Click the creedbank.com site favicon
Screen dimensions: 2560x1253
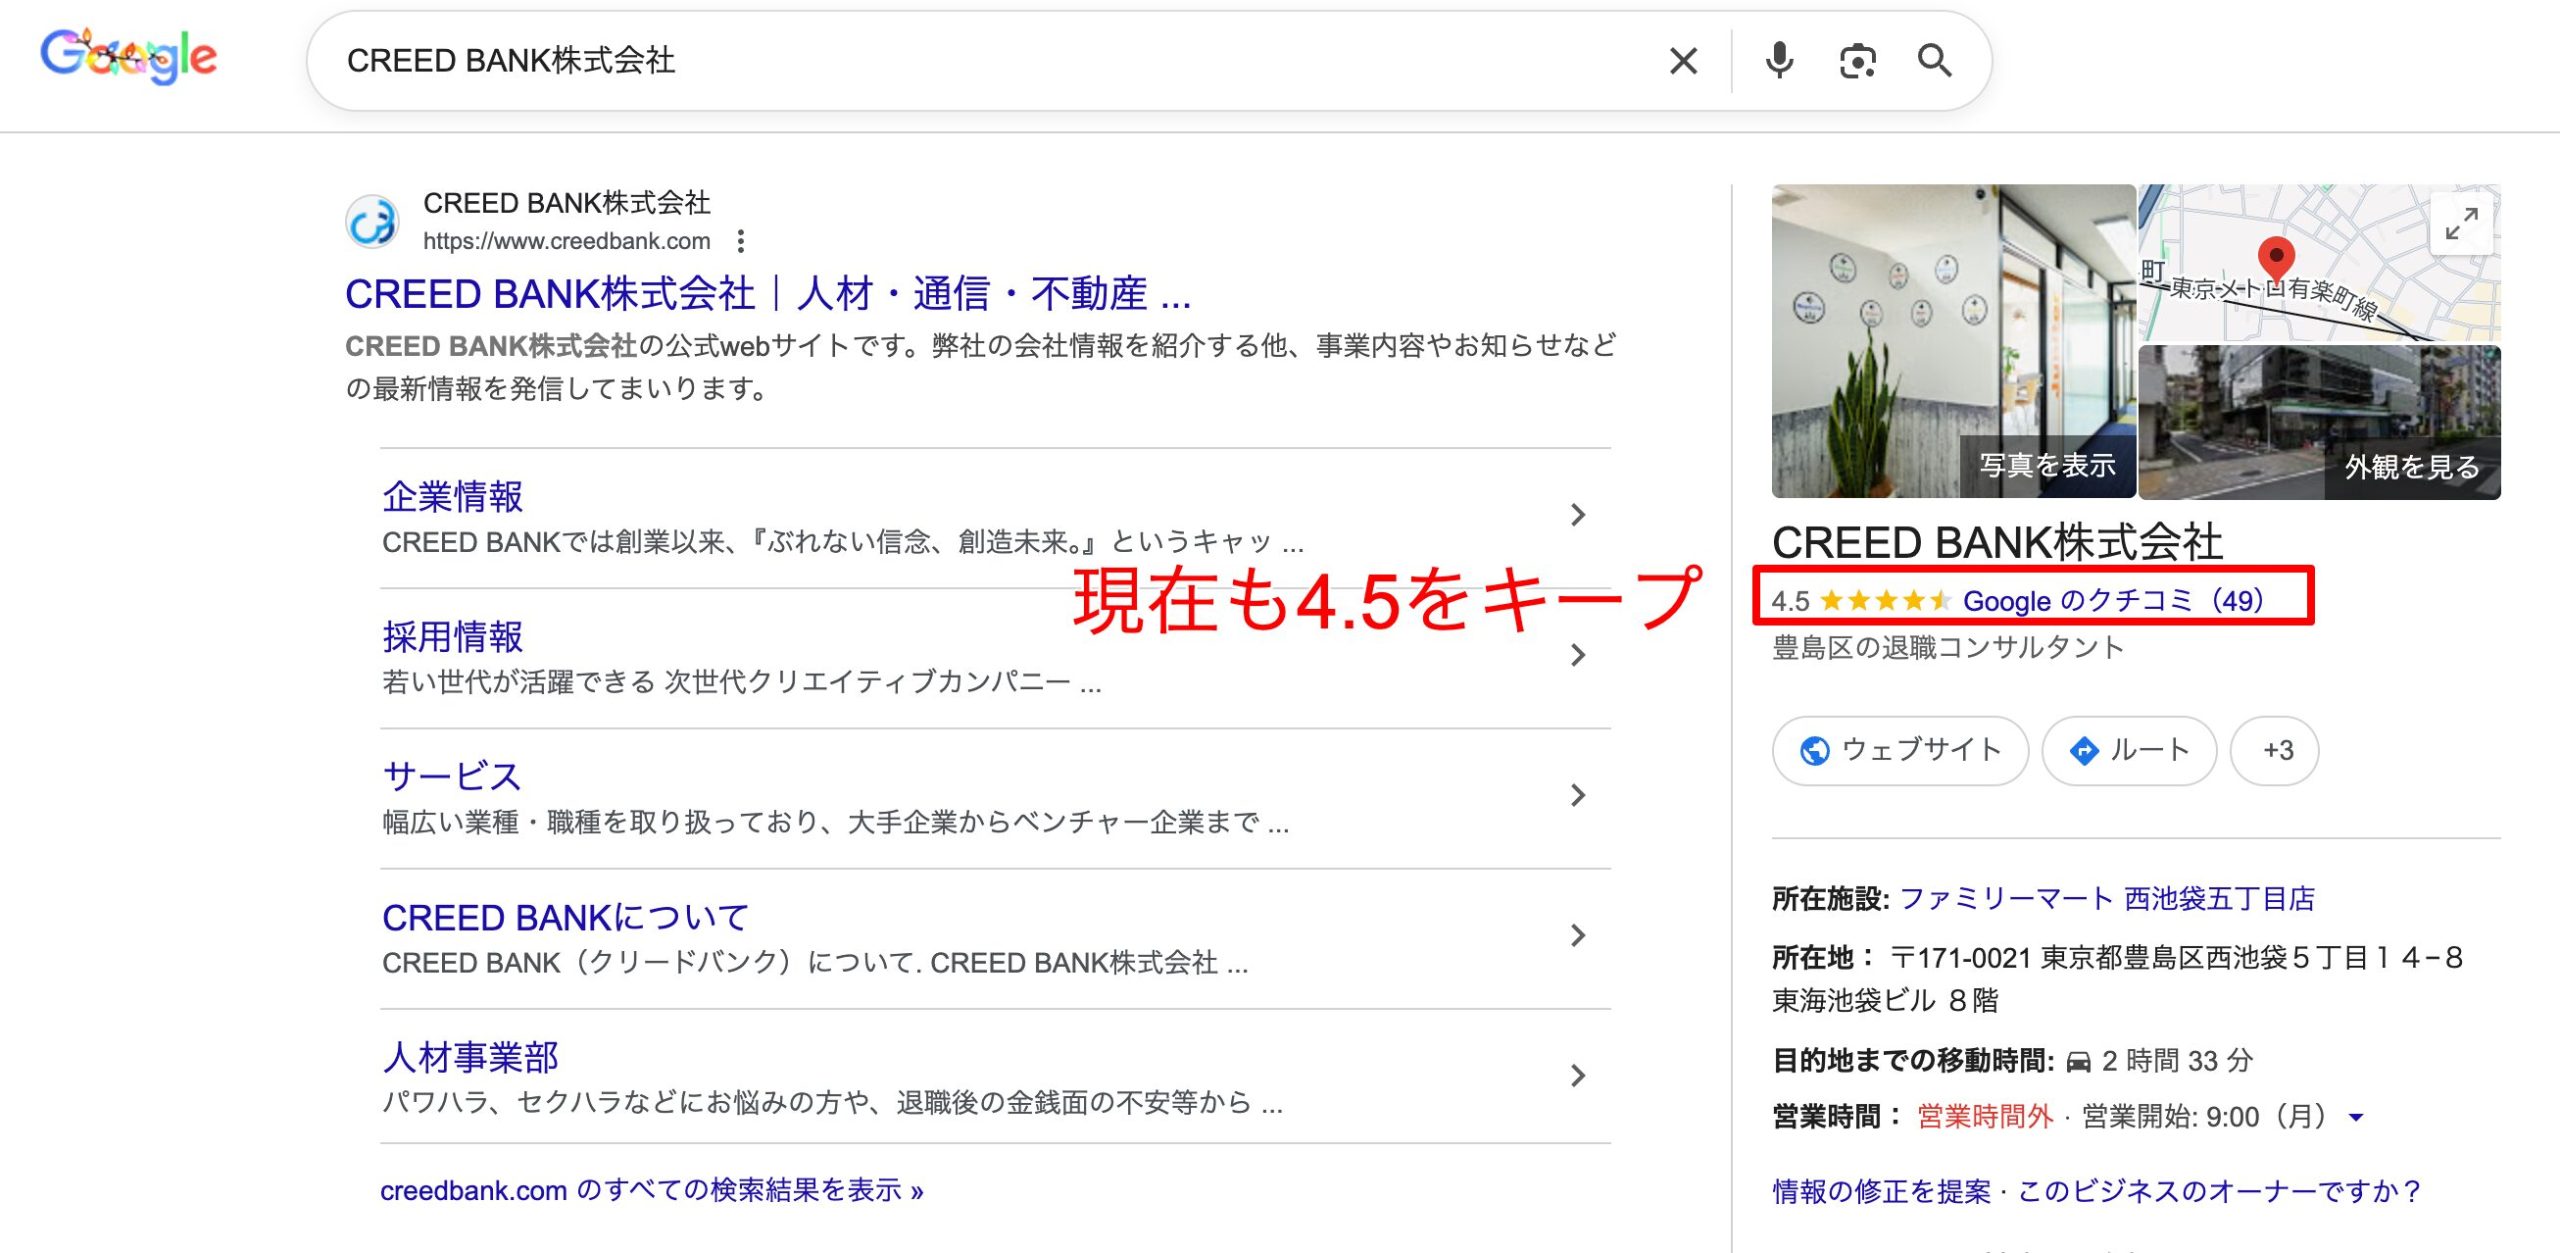[x=372, y=221]
